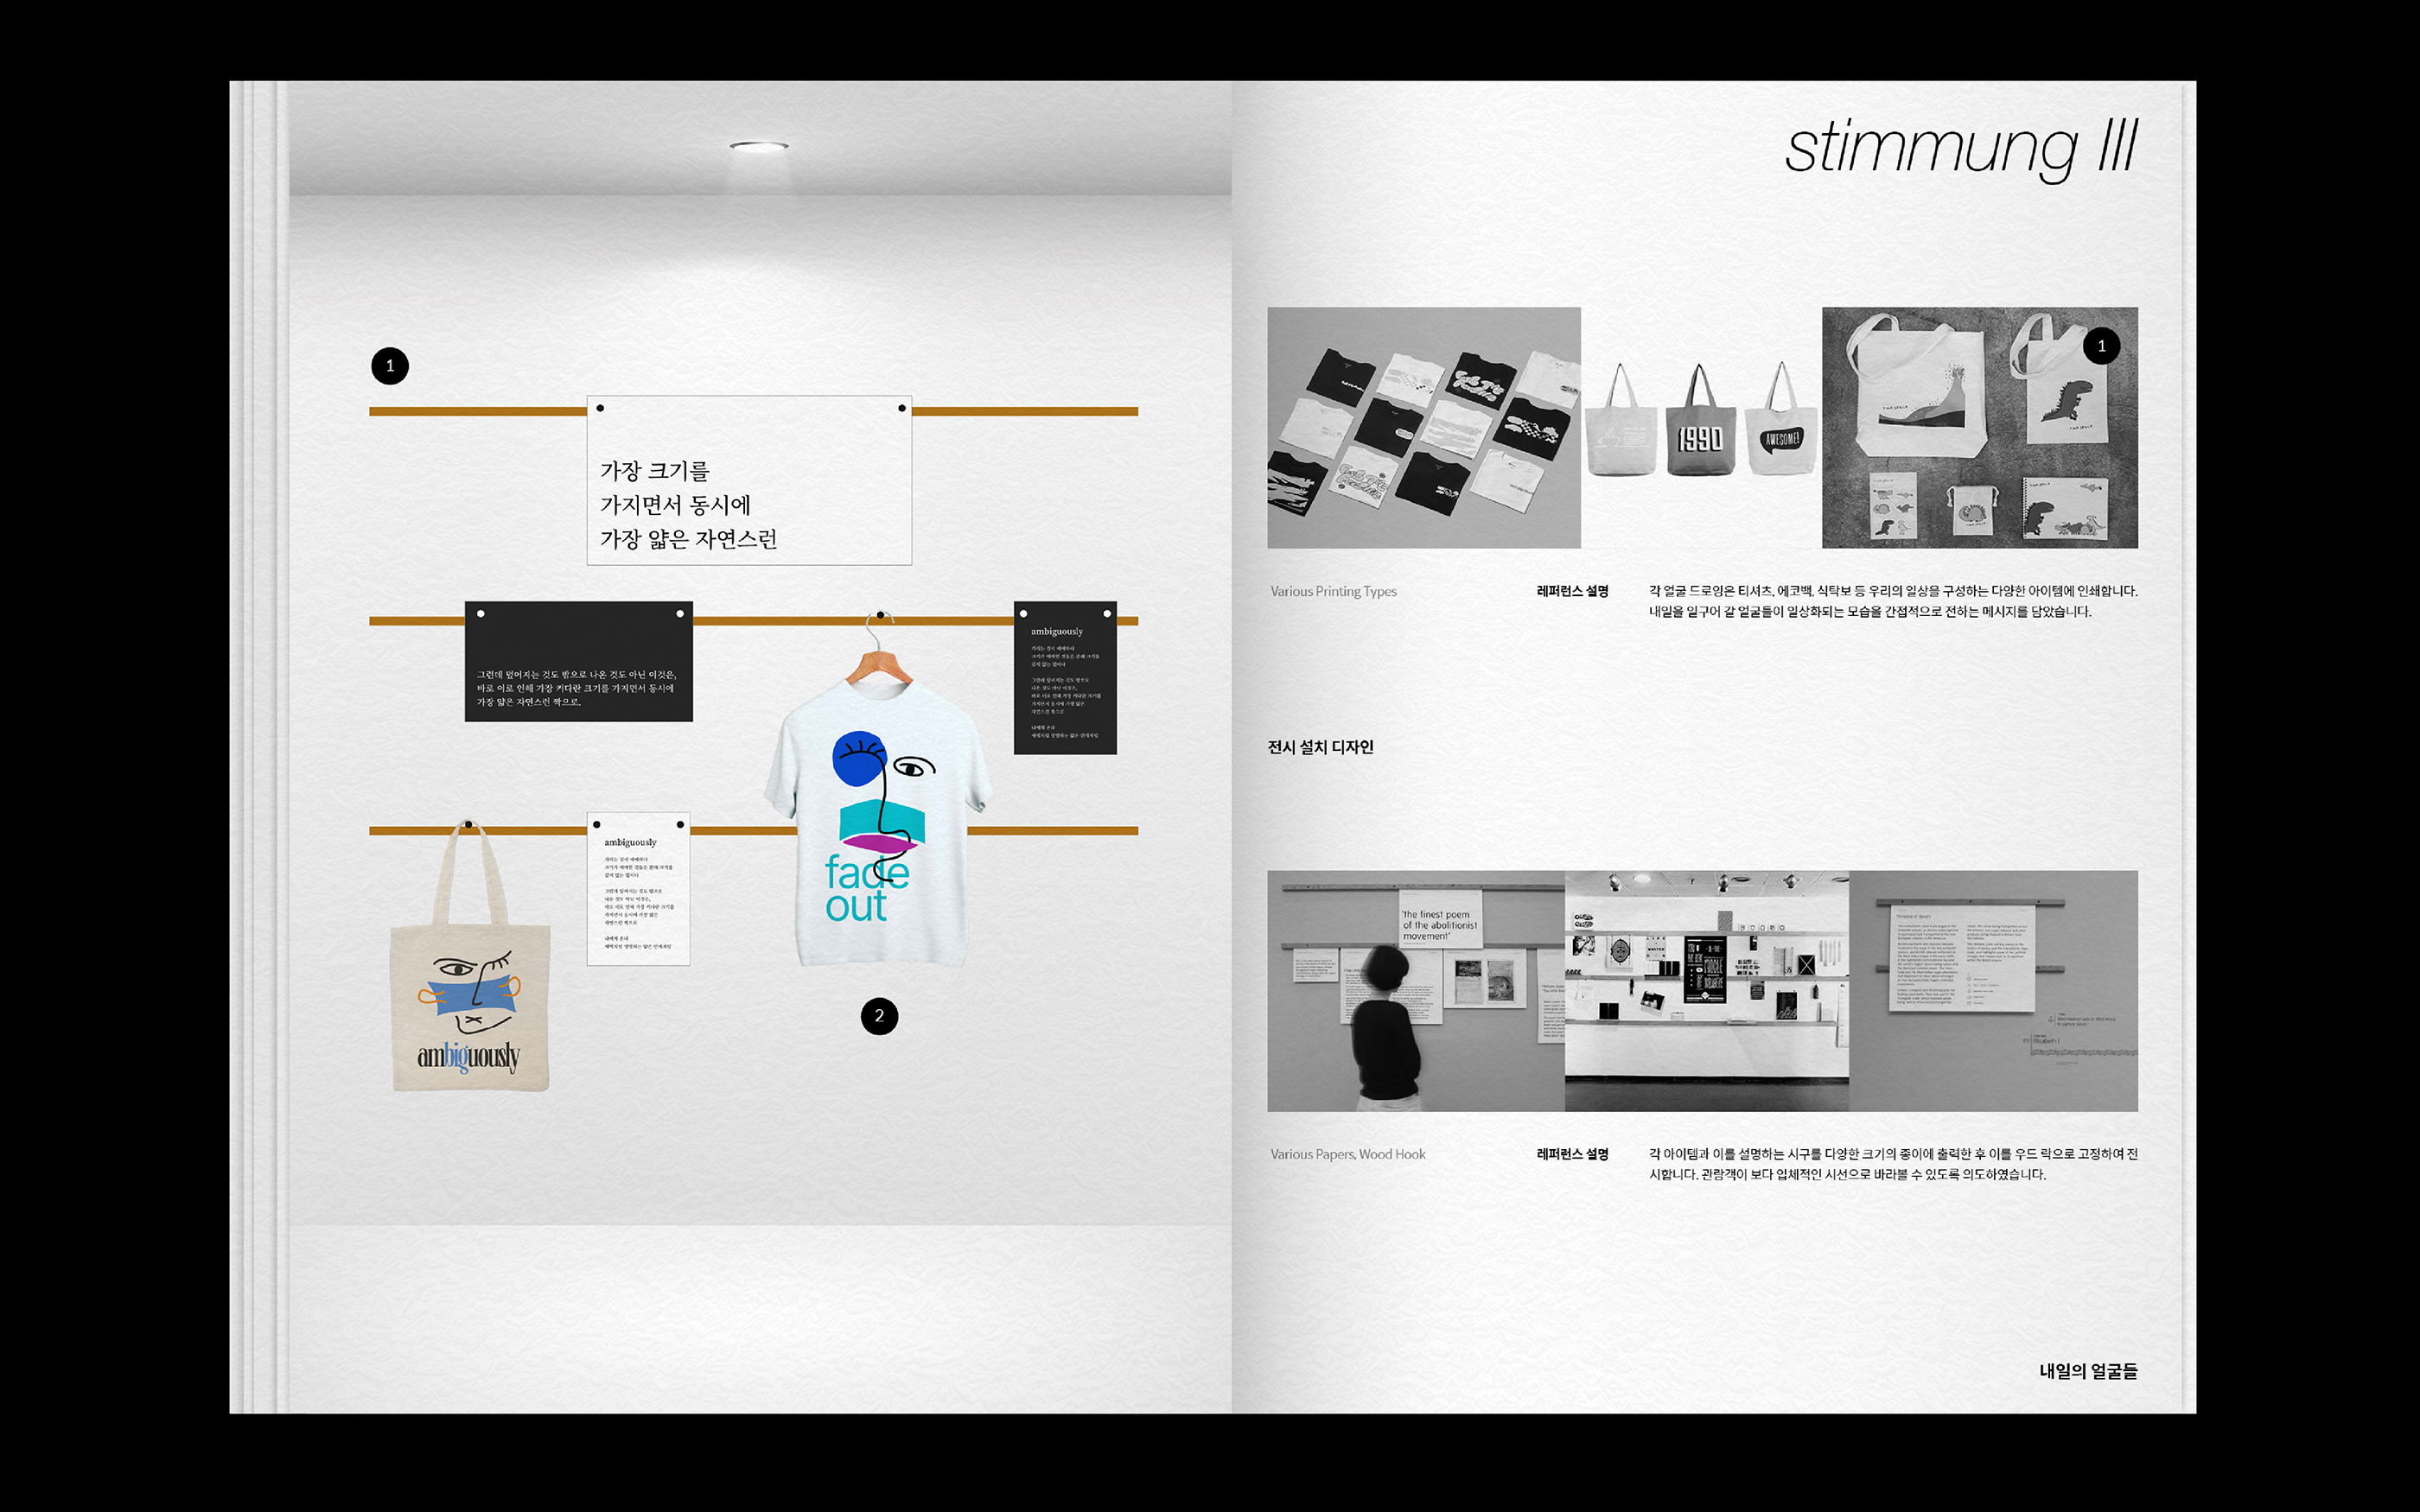Click the white ambiguously paper note
The image size is (2420, 1512).
point(638,889)
